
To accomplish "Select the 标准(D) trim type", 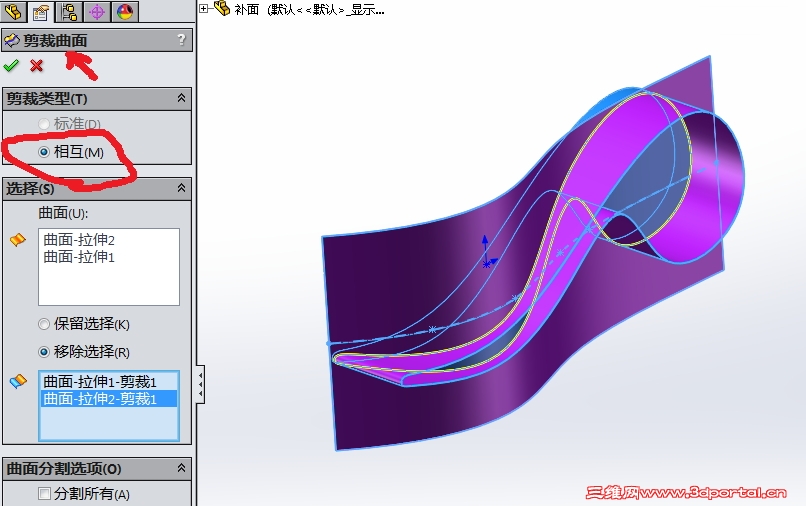I will (44, 124).
